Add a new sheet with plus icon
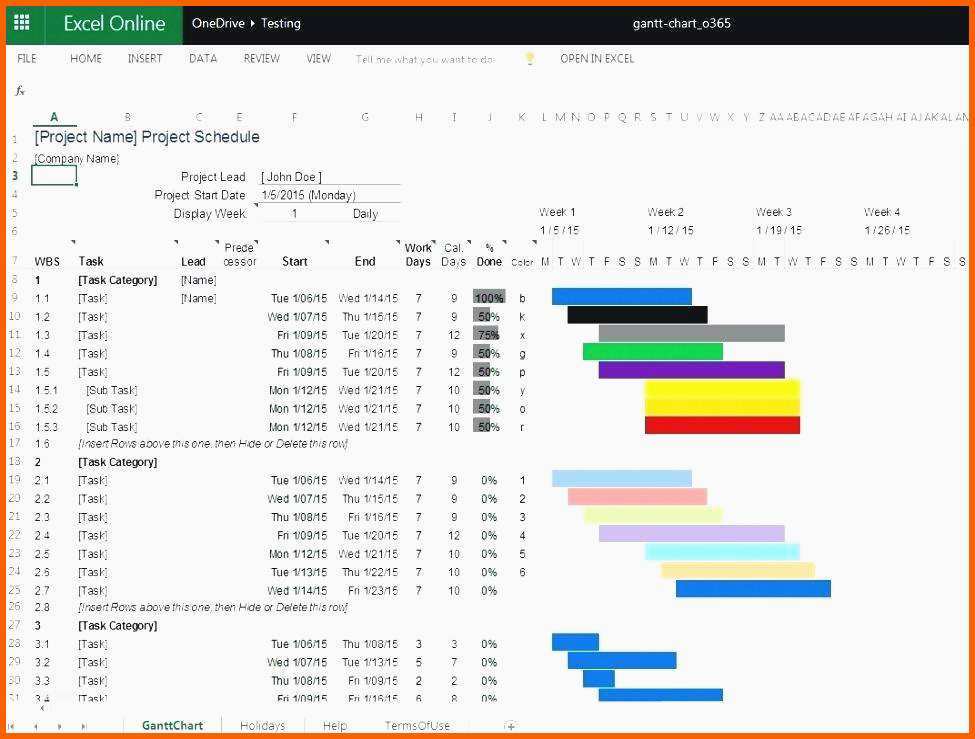The image size is (975, 739). click(x=510, y=725)
